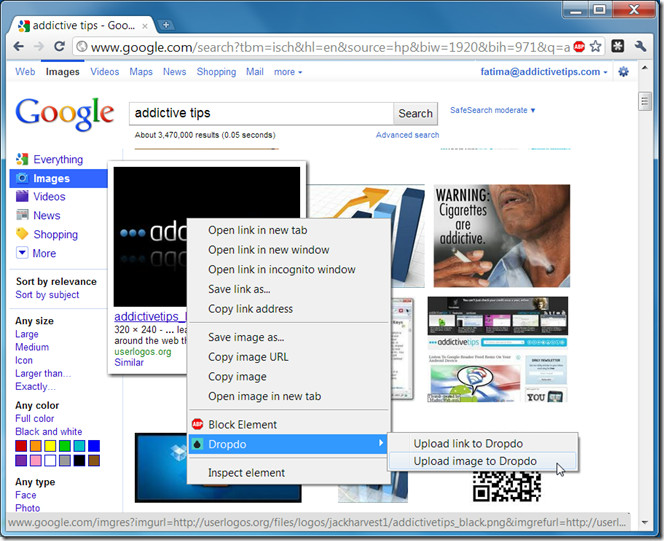Filter by Large image size
Viewport: 664px width, 541px height.
point(27,334)
